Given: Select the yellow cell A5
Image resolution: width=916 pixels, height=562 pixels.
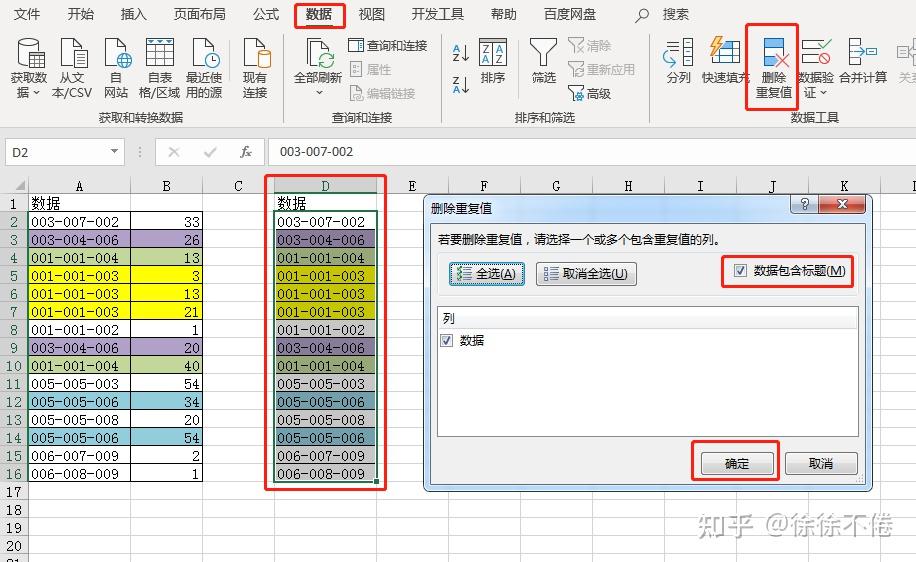Looking at the screenshot, I should click(x=79, y=276).
